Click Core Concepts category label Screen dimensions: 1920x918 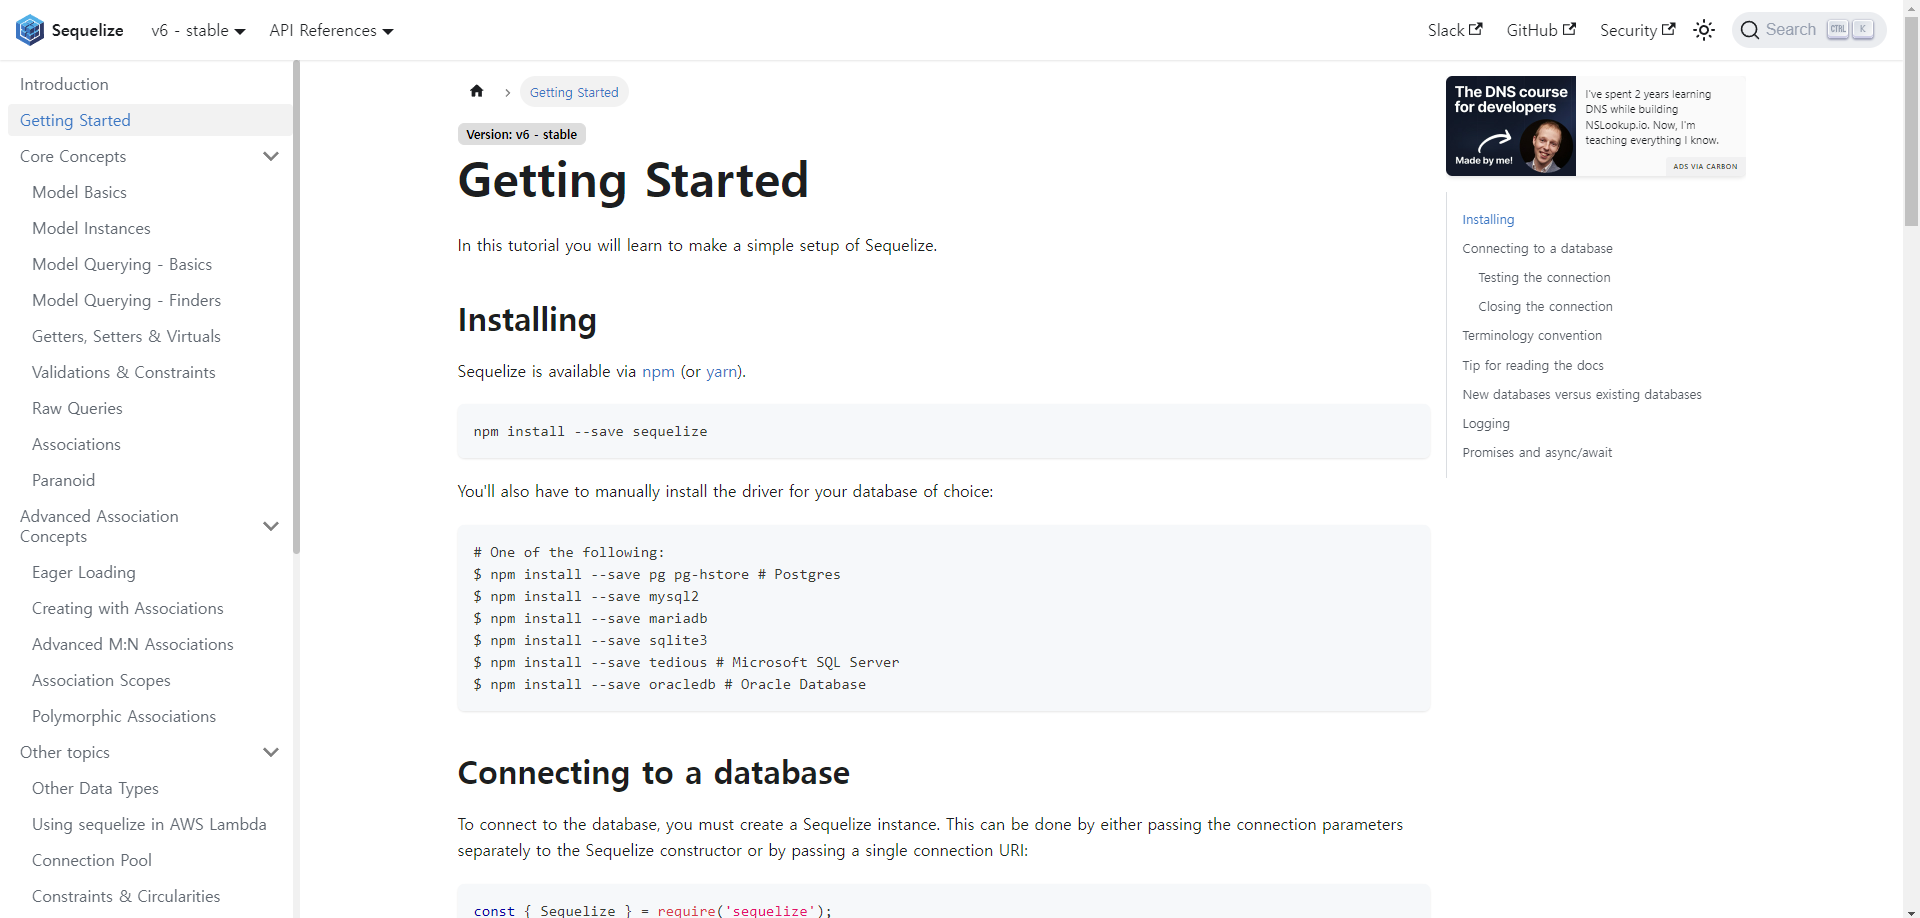tap(73, 156)
